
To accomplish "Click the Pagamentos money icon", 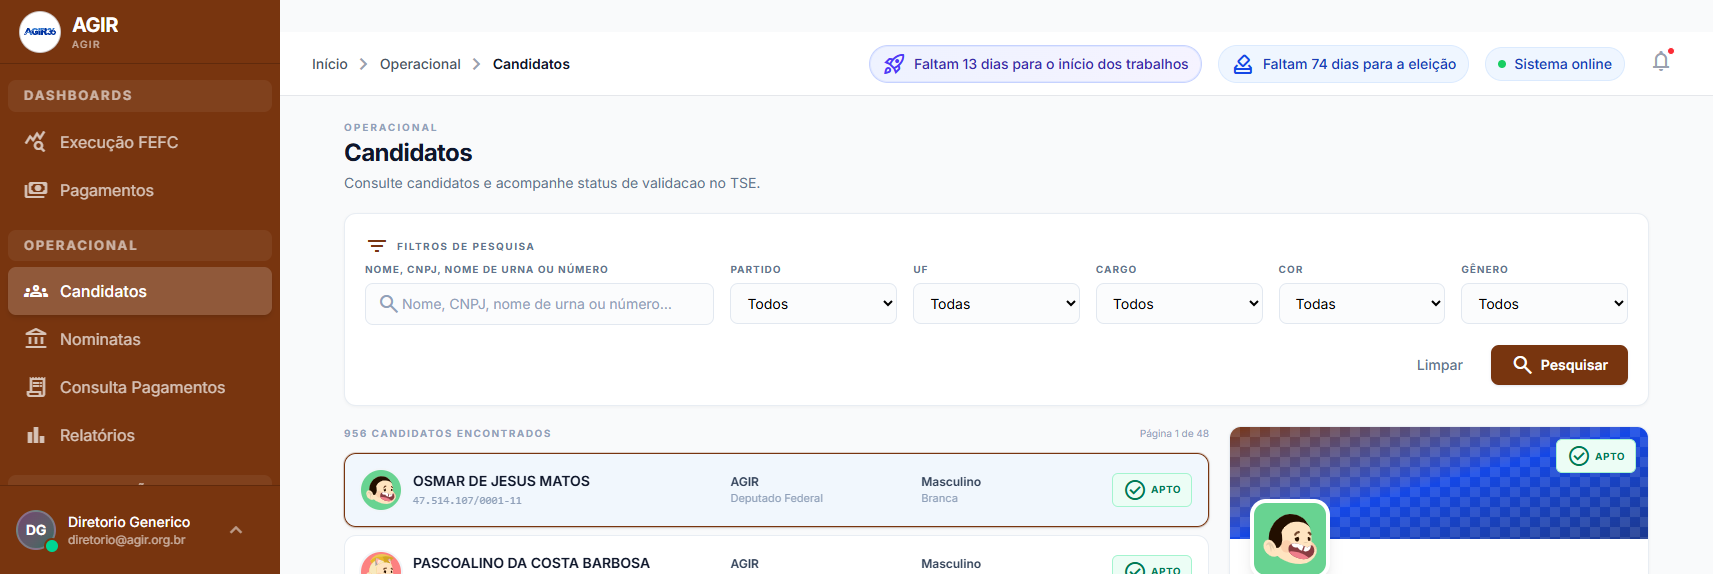I will [x=36, y=190].
